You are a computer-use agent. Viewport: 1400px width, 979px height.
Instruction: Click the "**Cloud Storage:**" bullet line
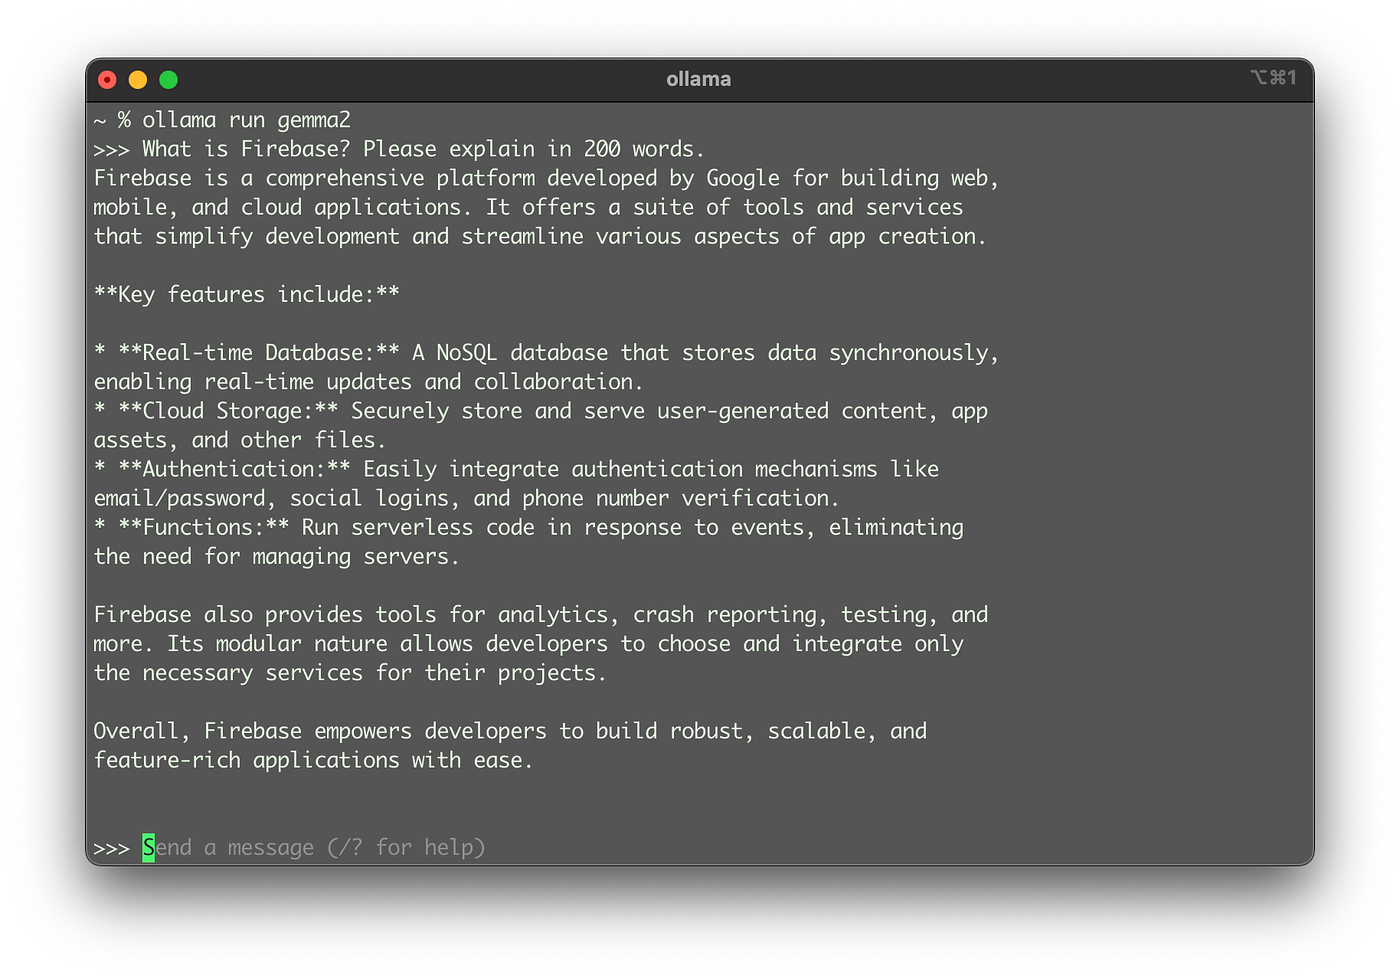[541, 411]
